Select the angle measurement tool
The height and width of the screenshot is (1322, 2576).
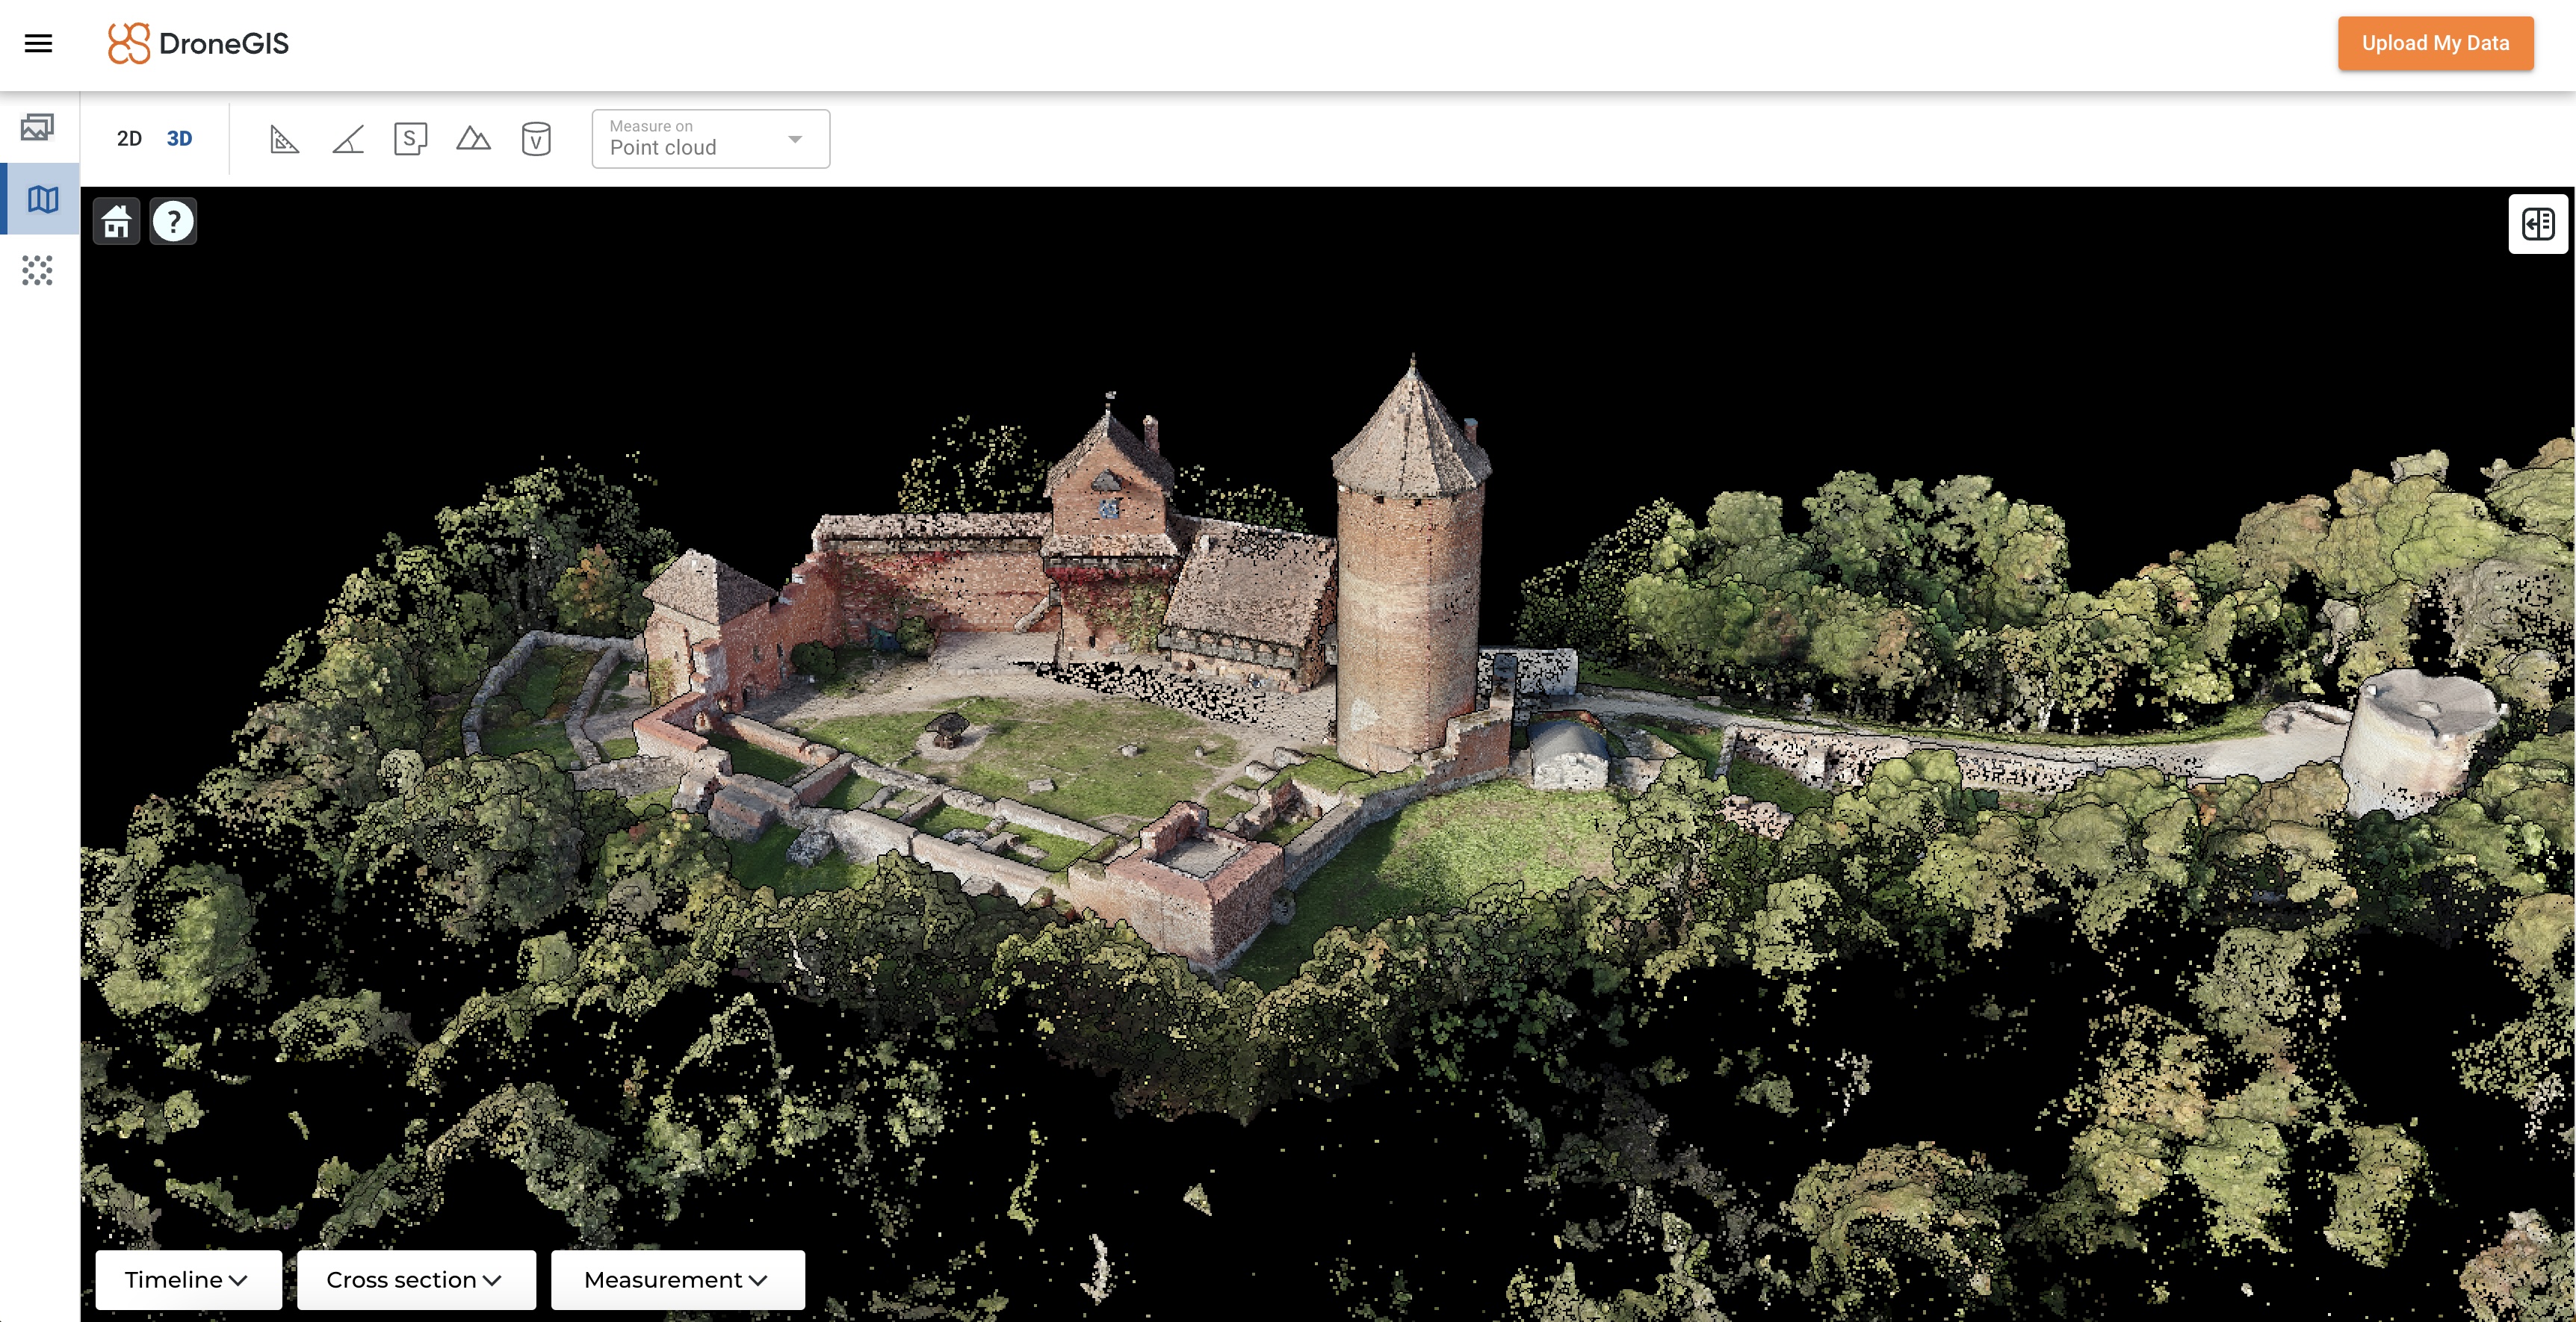[x=347, y=139]
